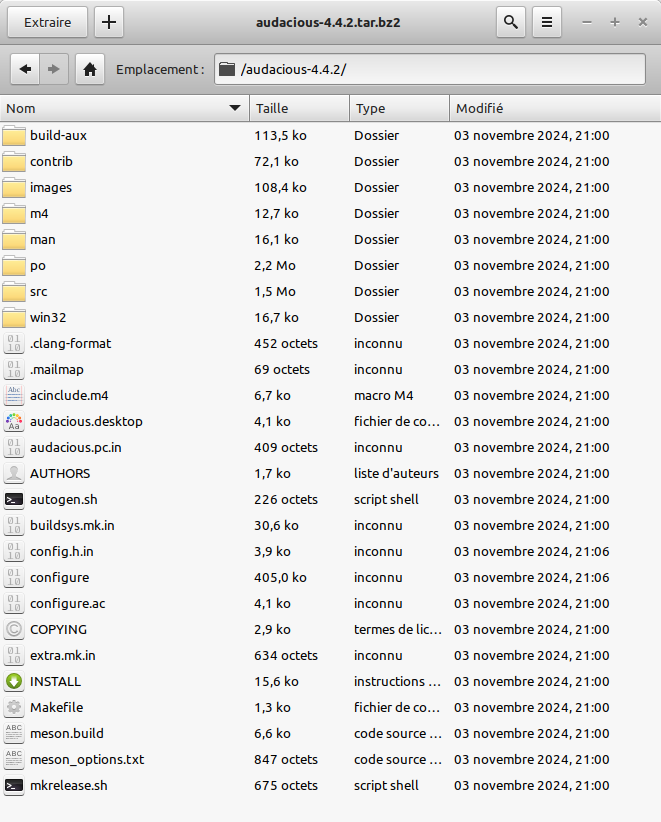This screenshot has width=661, height=822.
Task: Click the 452 octets size cell
Action: coord(286,343)
